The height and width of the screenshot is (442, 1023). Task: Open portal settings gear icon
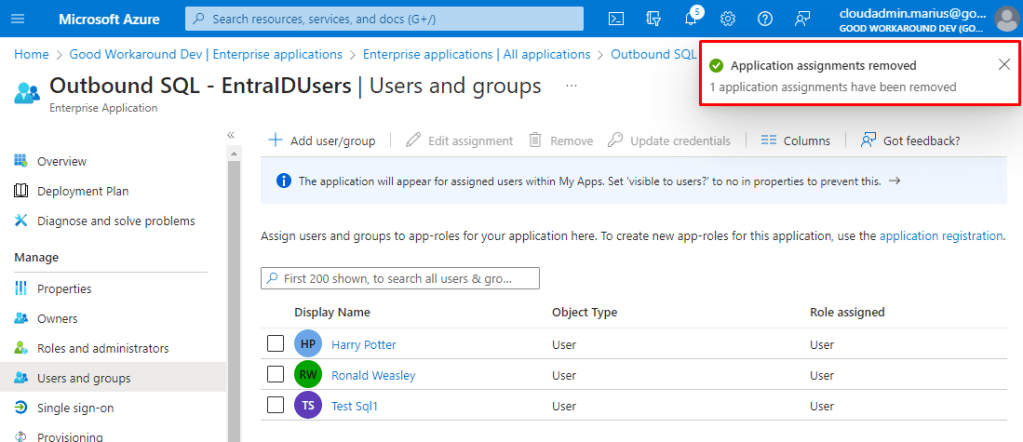(728, 19)
